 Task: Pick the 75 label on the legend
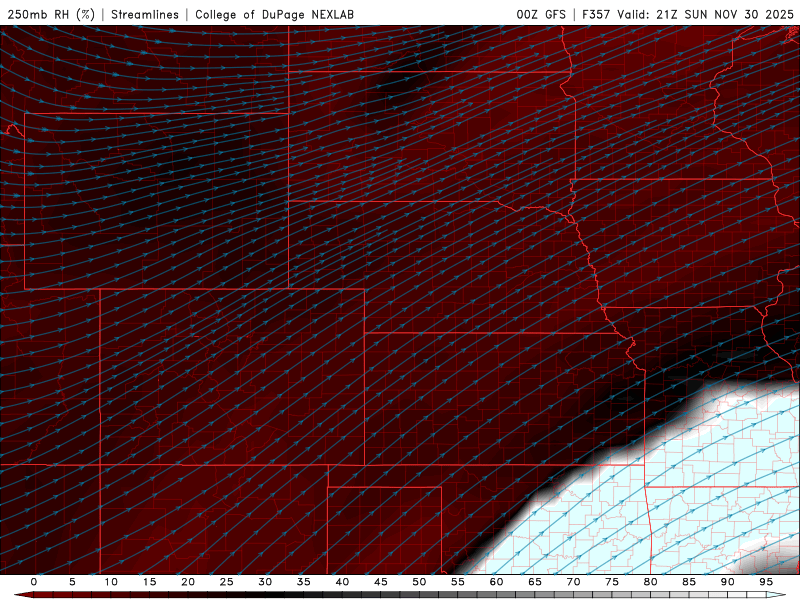pyautogui.click(x=612, y=582)
